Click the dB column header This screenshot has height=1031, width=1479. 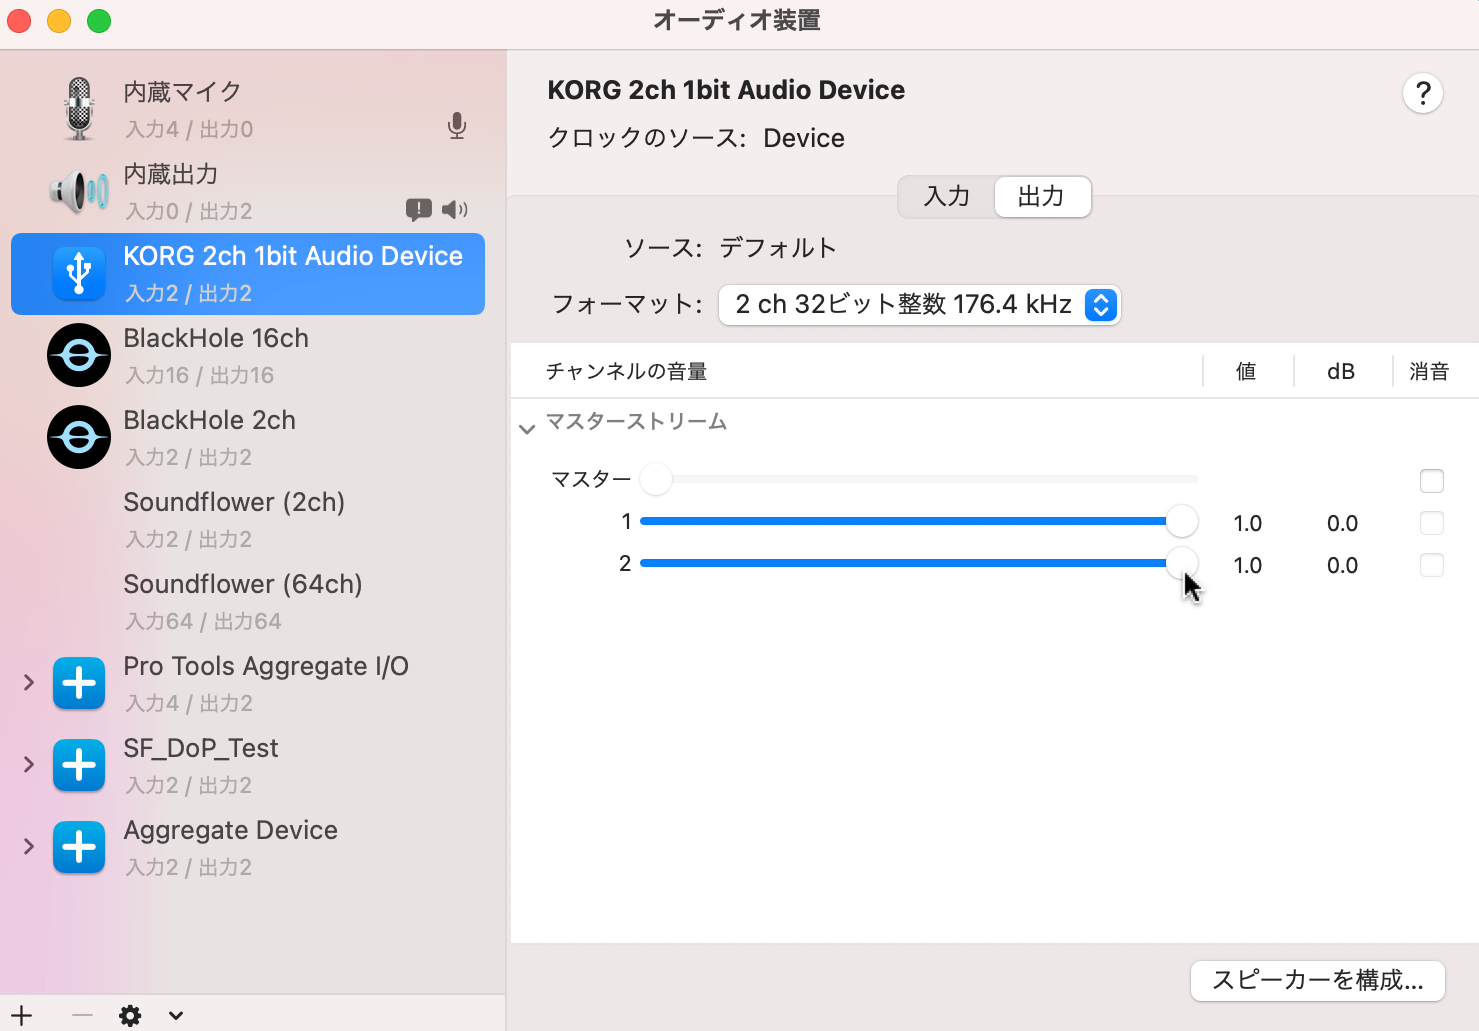click(1341, 371)
